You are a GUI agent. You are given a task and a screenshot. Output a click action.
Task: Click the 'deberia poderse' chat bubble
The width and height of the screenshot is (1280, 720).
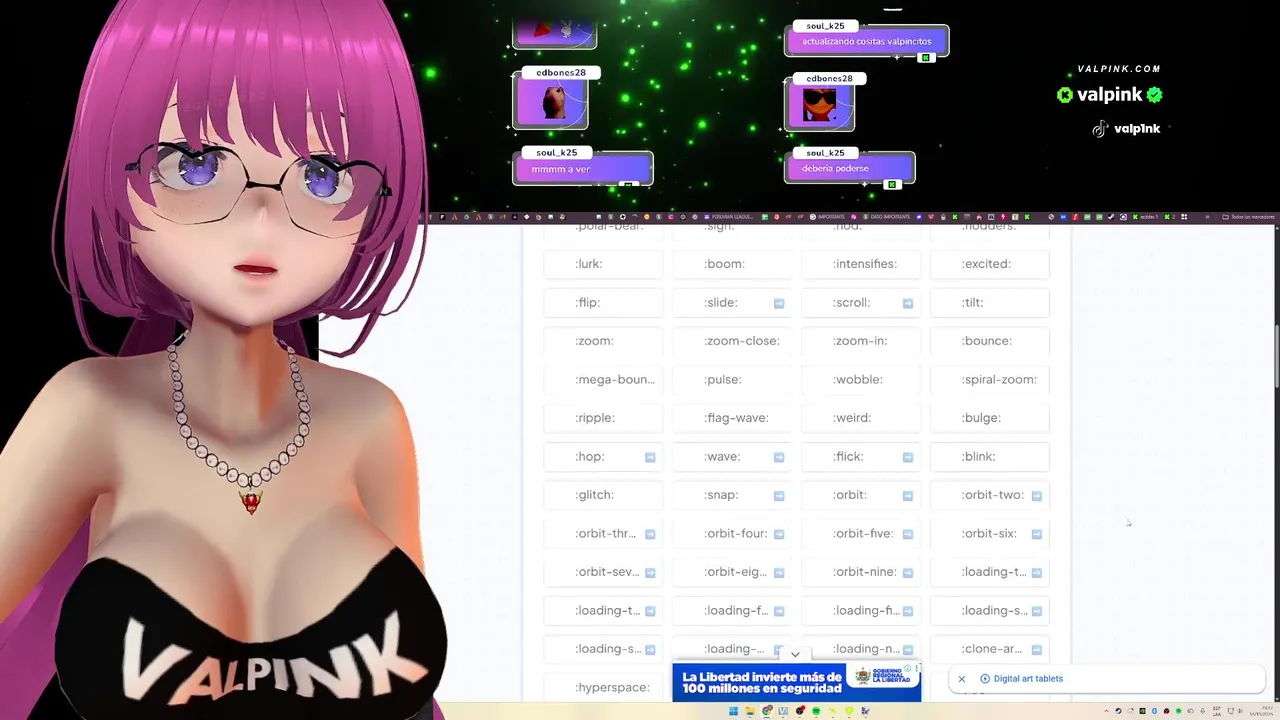pos(850,168)
